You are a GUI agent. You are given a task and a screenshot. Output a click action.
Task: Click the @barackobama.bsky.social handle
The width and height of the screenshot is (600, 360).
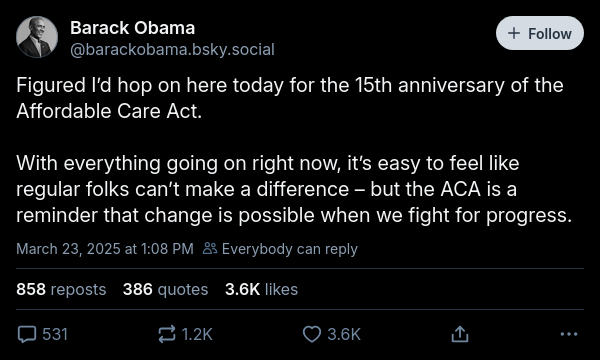[172, 50]
